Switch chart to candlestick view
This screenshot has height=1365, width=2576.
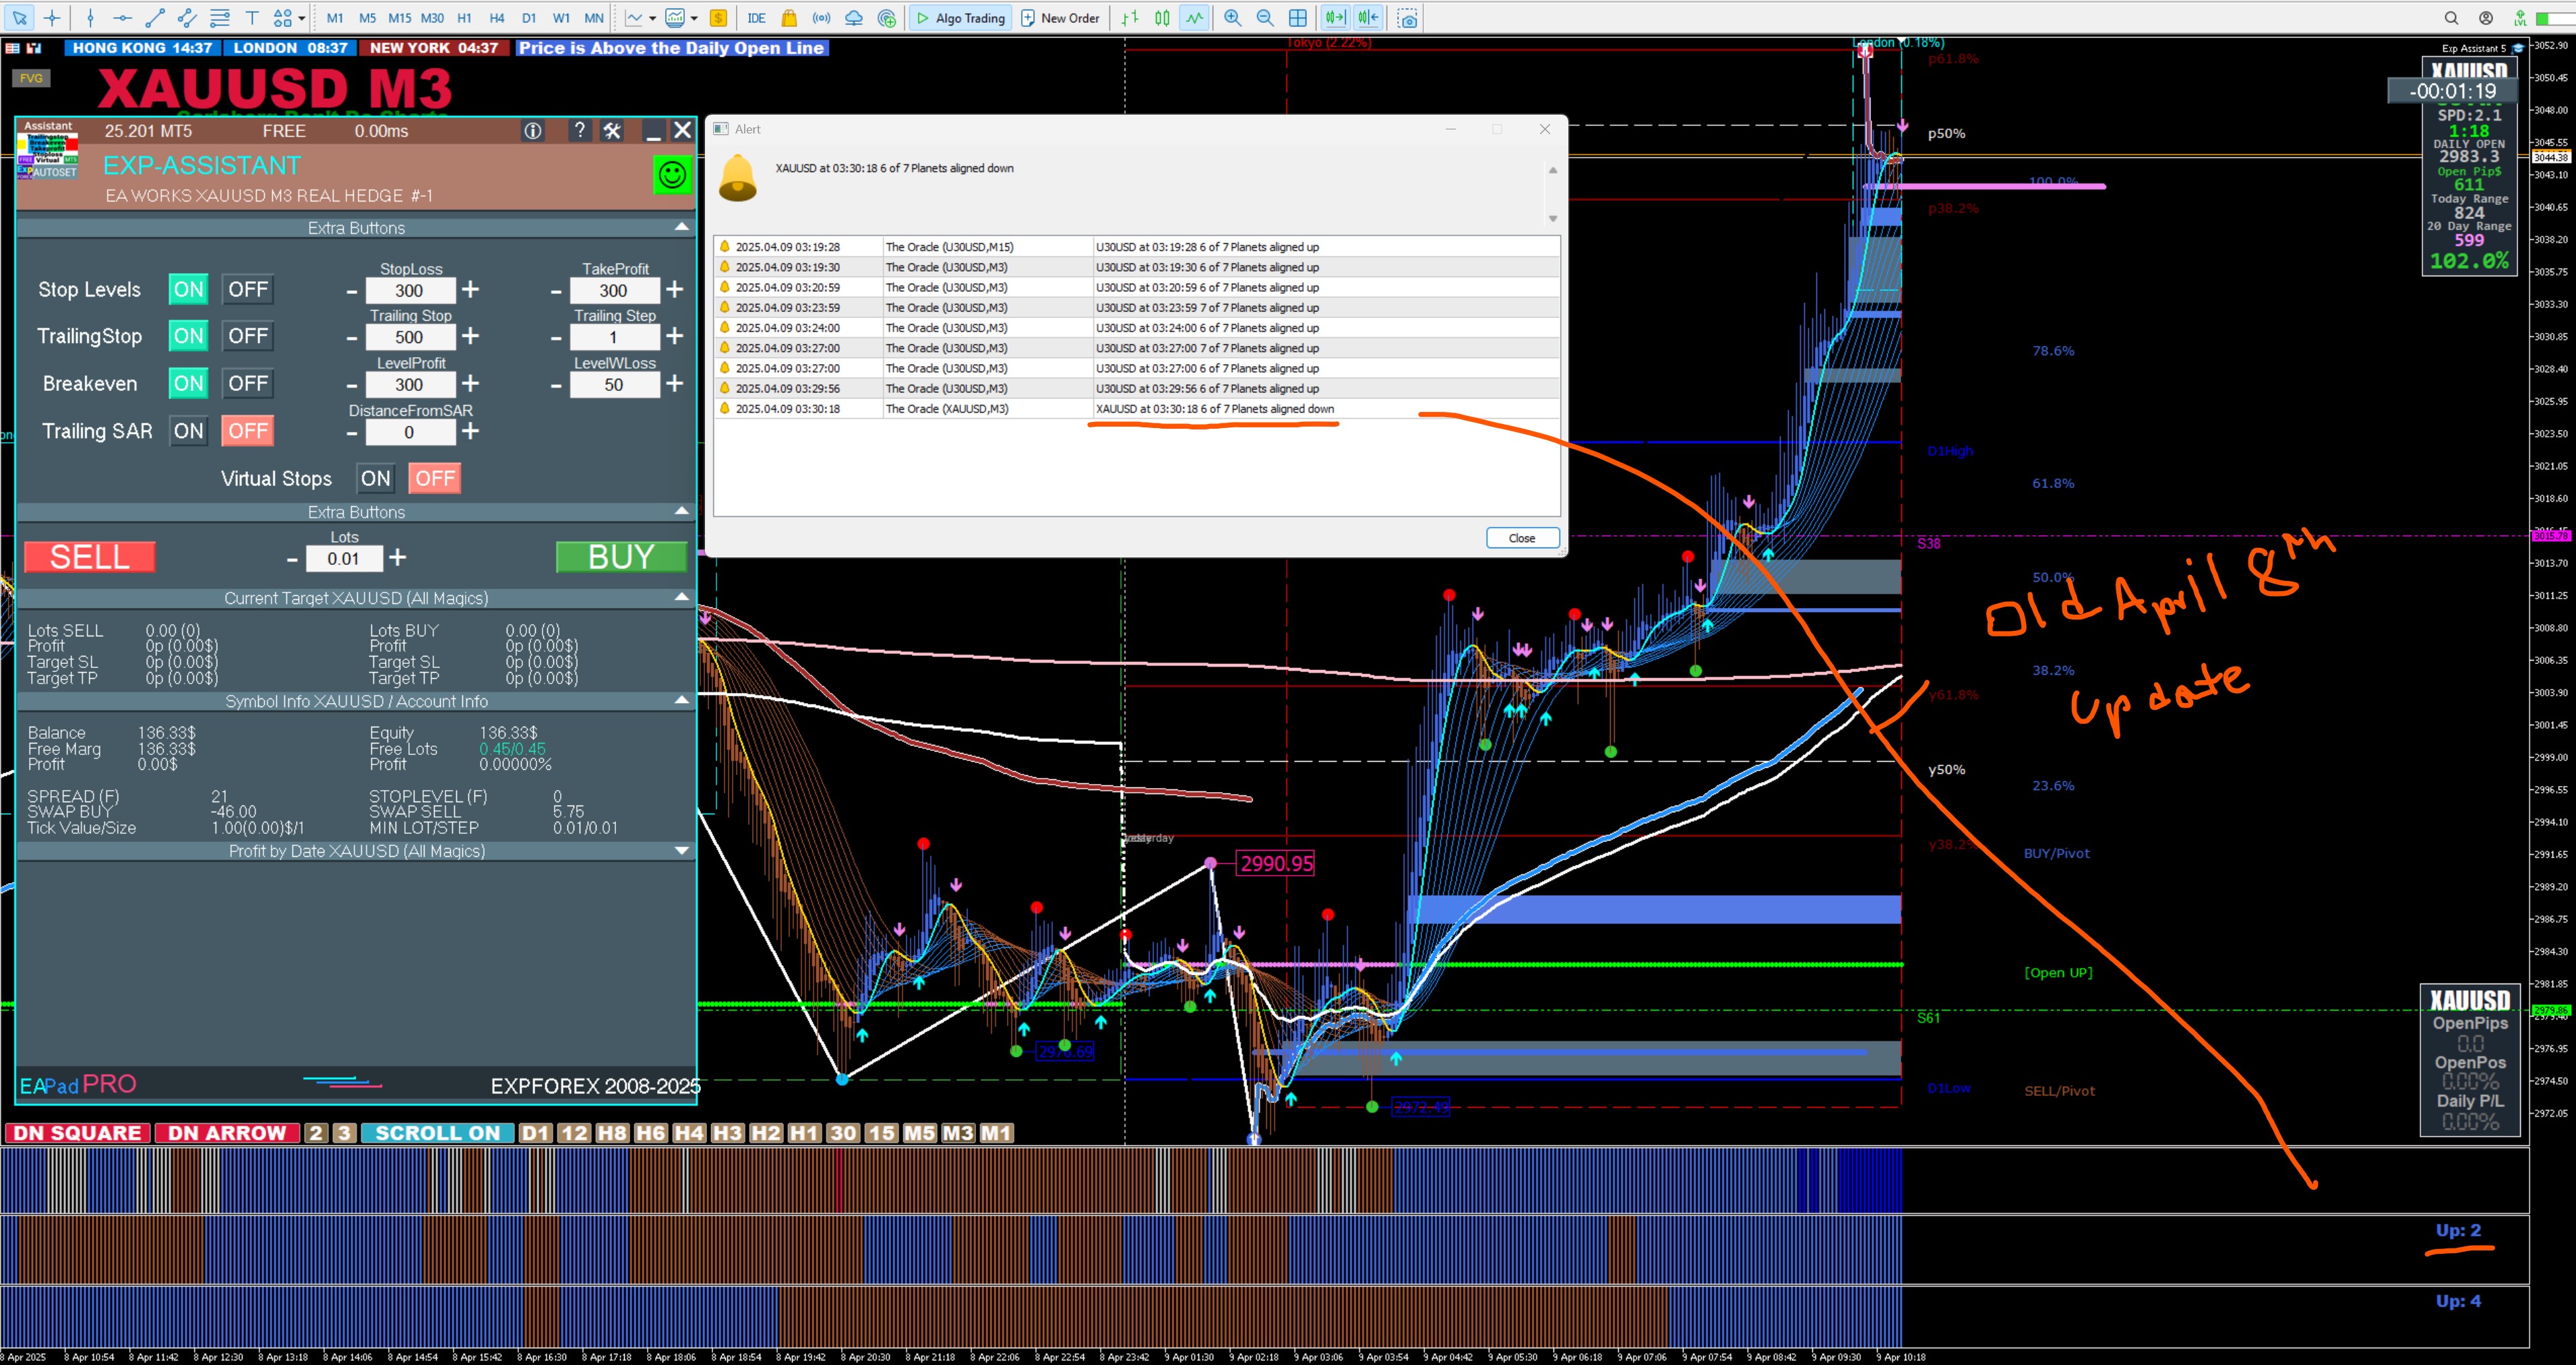coord(1162,18)
